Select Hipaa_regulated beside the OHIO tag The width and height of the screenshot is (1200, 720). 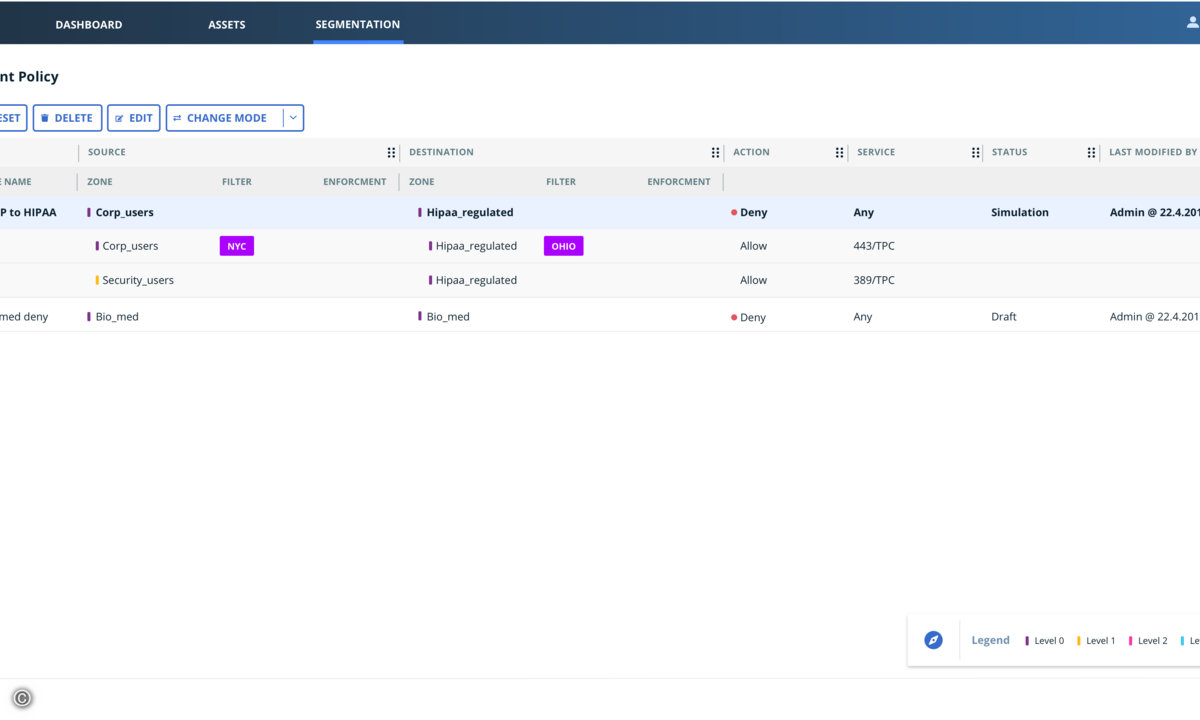pos(476,246)
